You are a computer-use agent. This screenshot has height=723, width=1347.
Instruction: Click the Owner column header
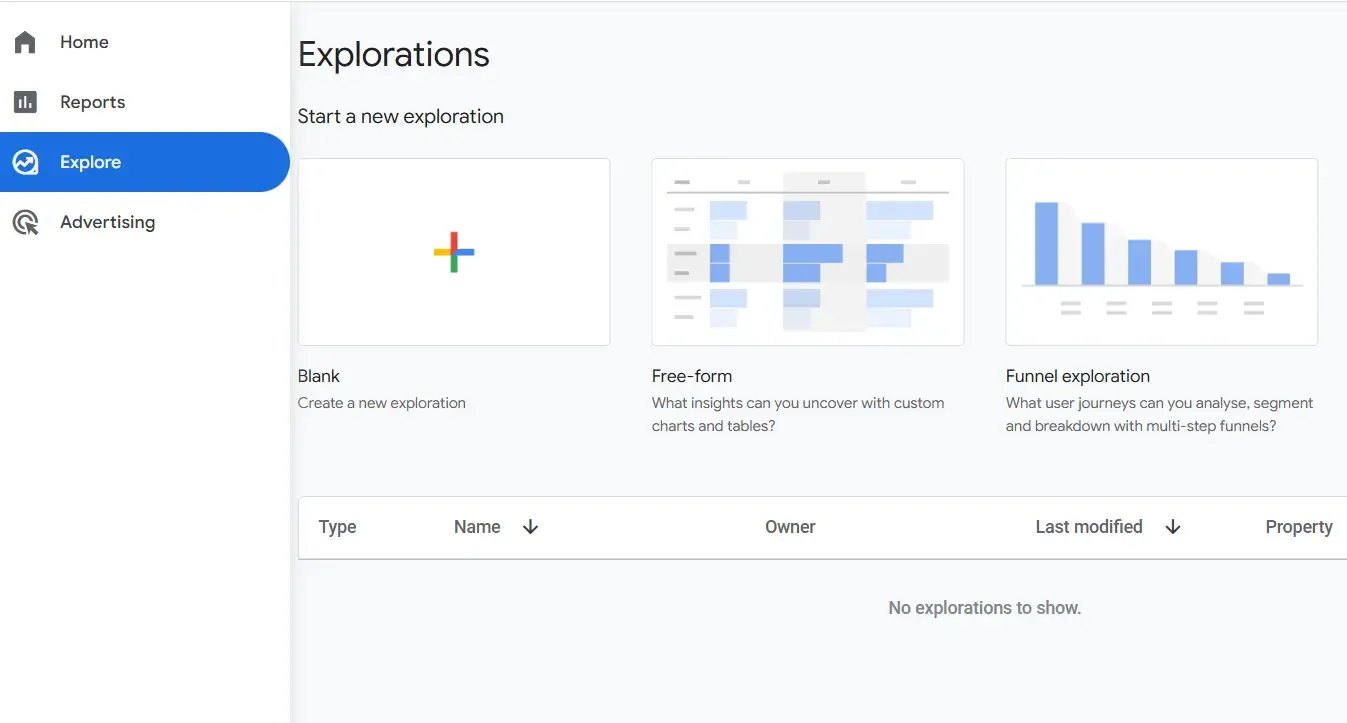pos(790,527)
